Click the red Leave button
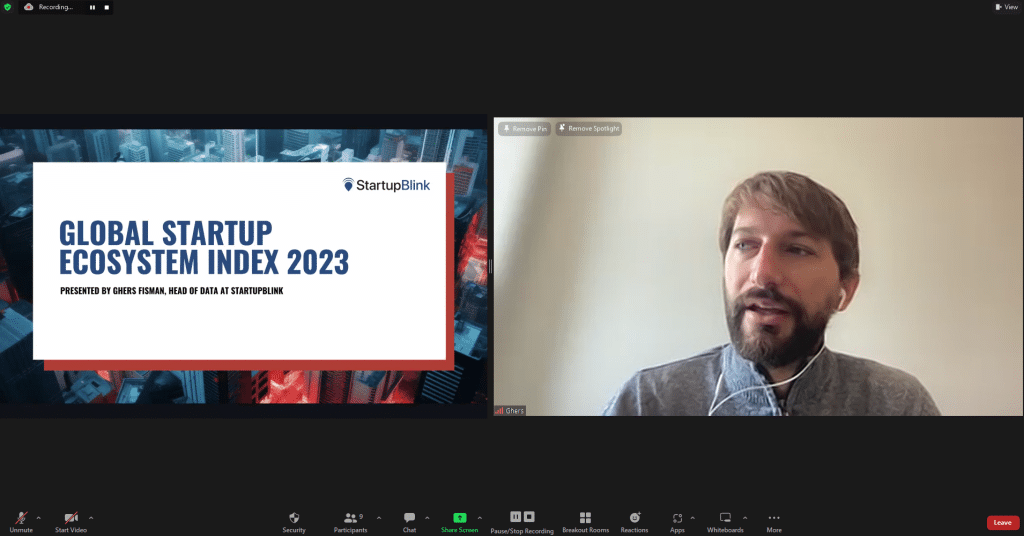The height and width of the screenshot is (536, 1024). pos(1002,522)
